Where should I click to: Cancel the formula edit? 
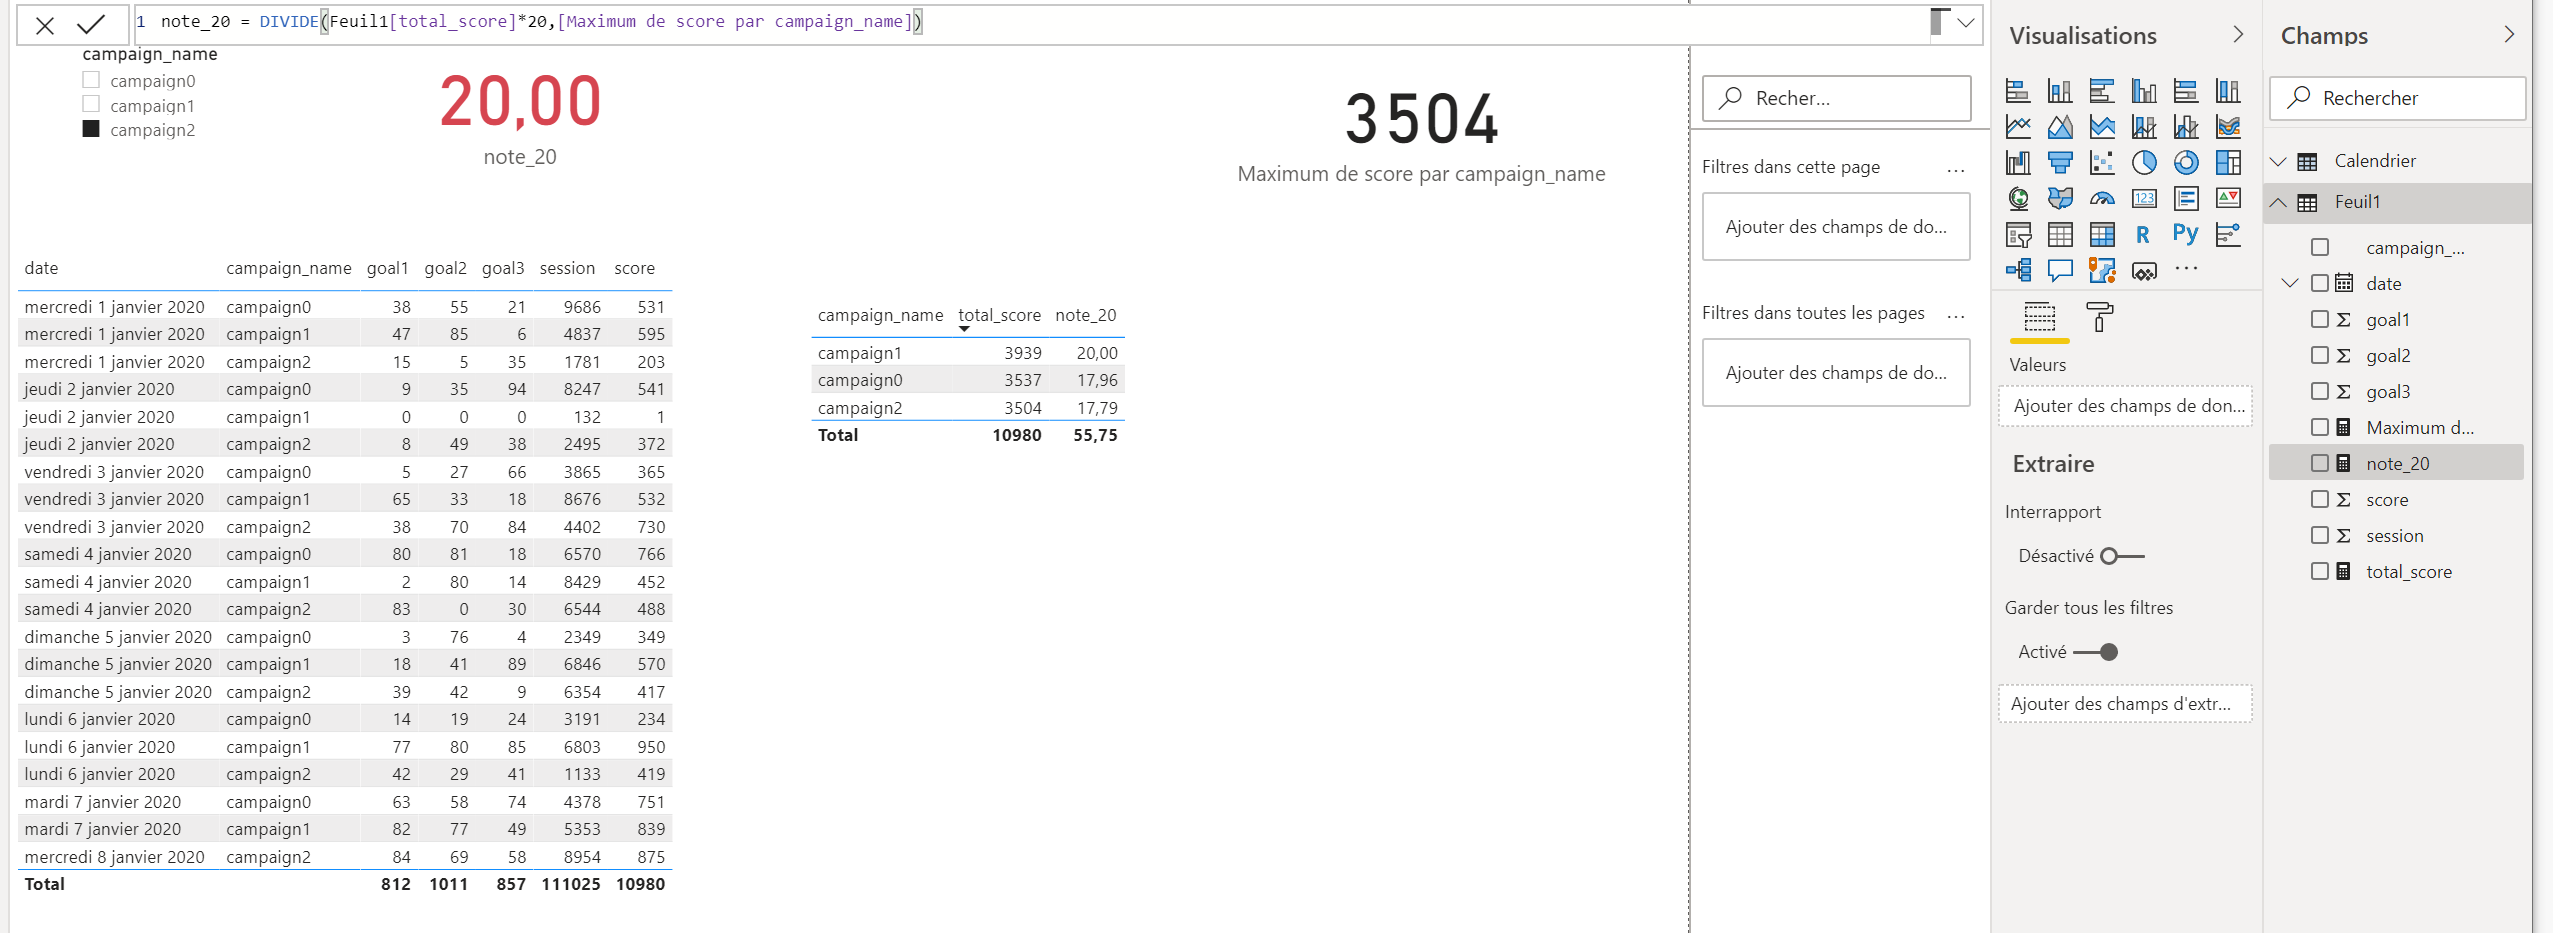pos(45,25)
